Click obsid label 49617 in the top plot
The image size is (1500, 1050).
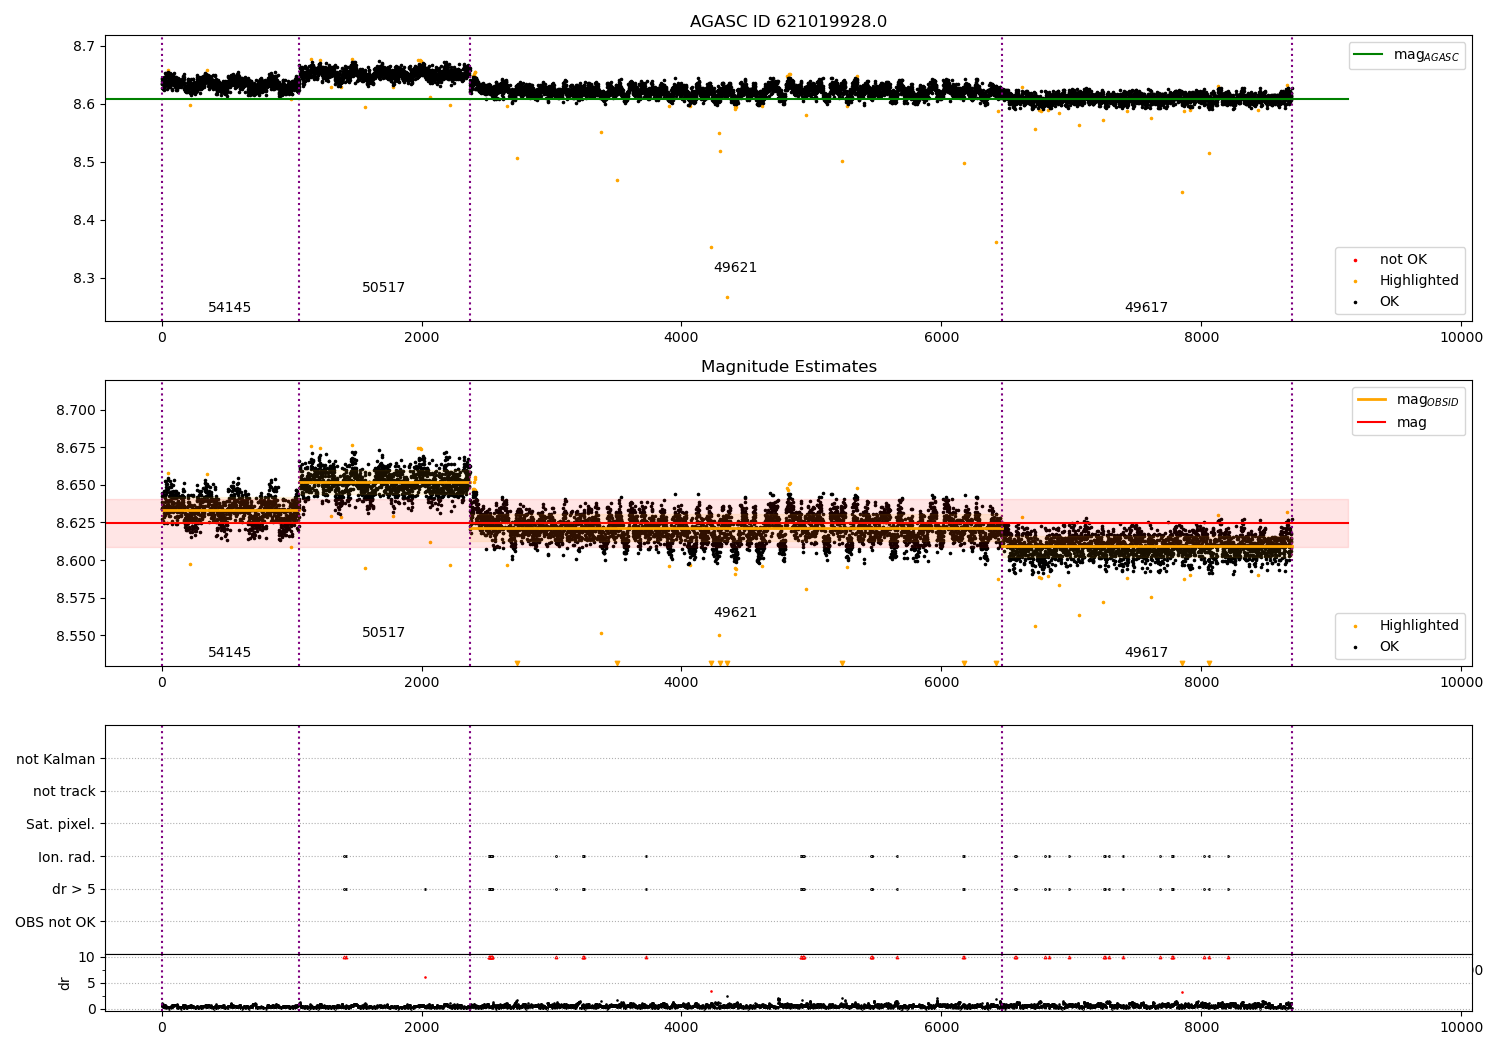[x=1146, y=308]
